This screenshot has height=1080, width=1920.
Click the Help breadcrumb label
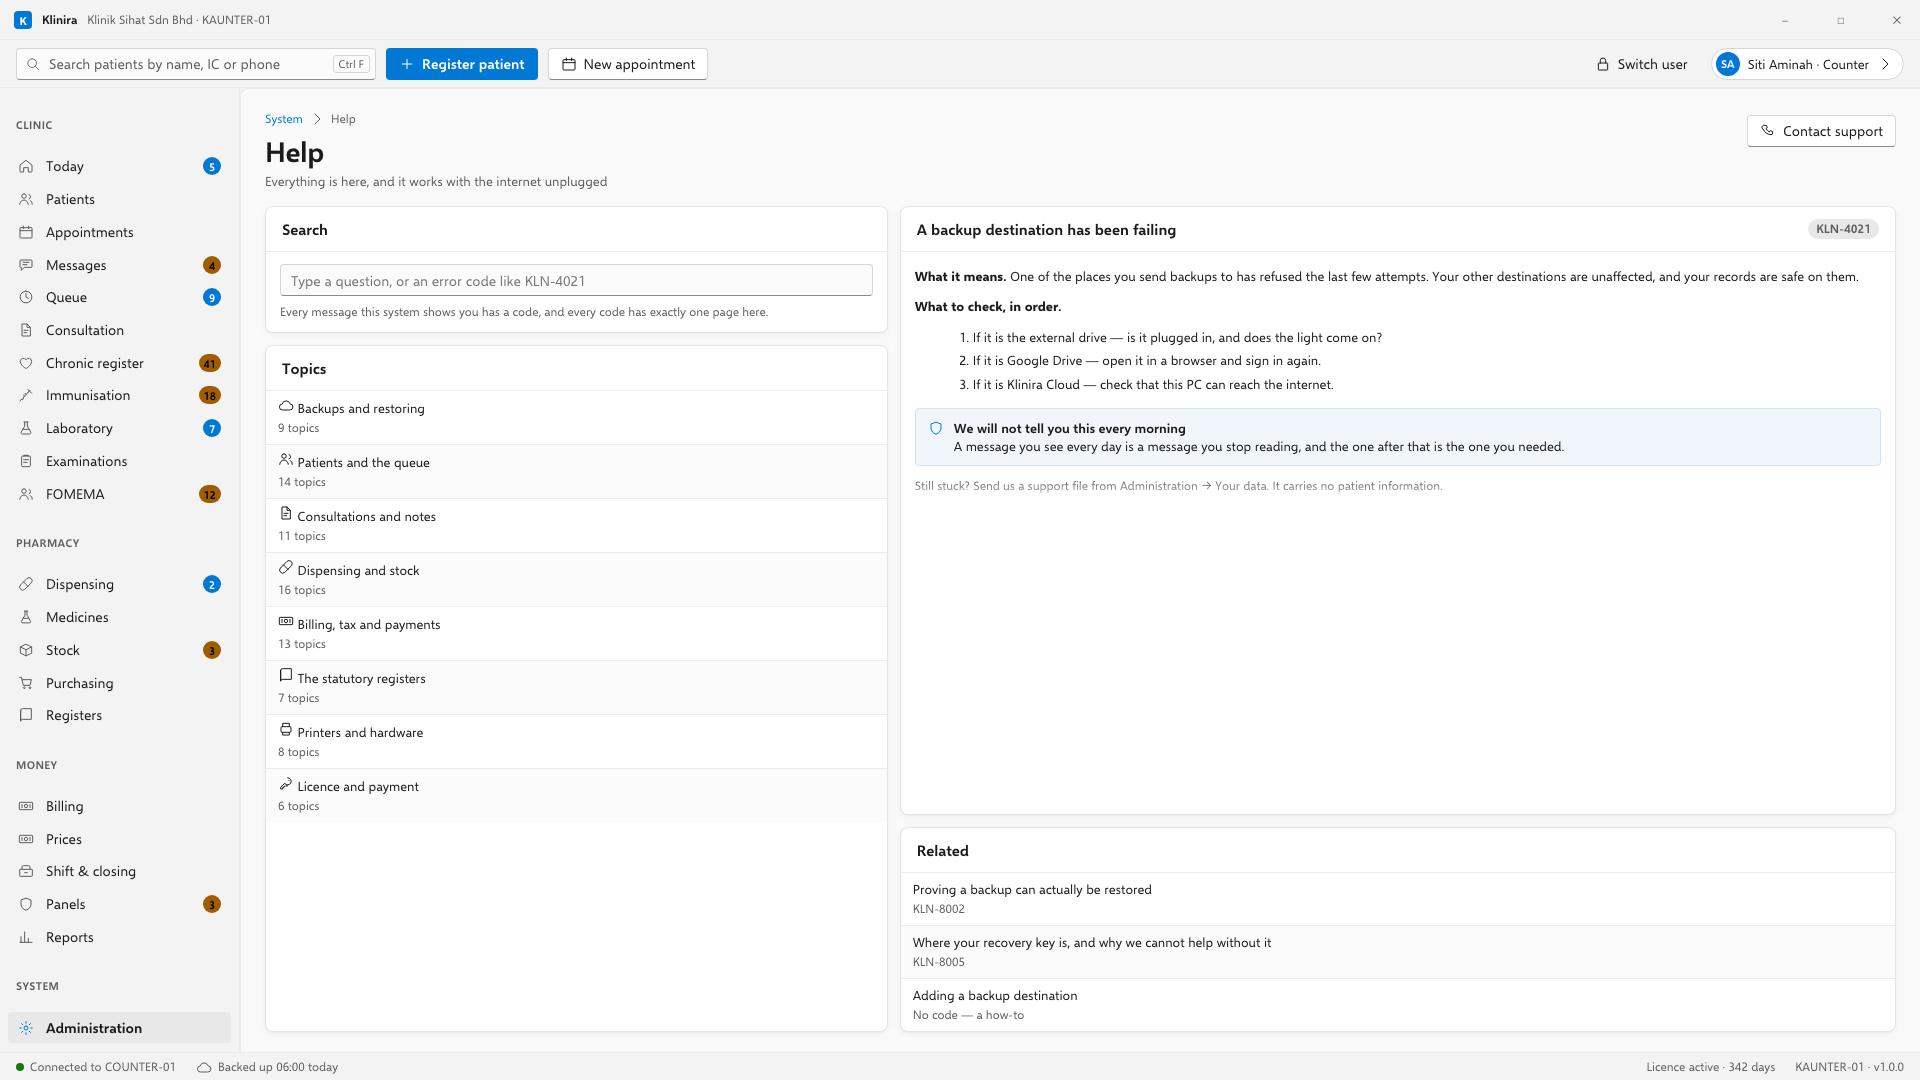tap(343, 119)
